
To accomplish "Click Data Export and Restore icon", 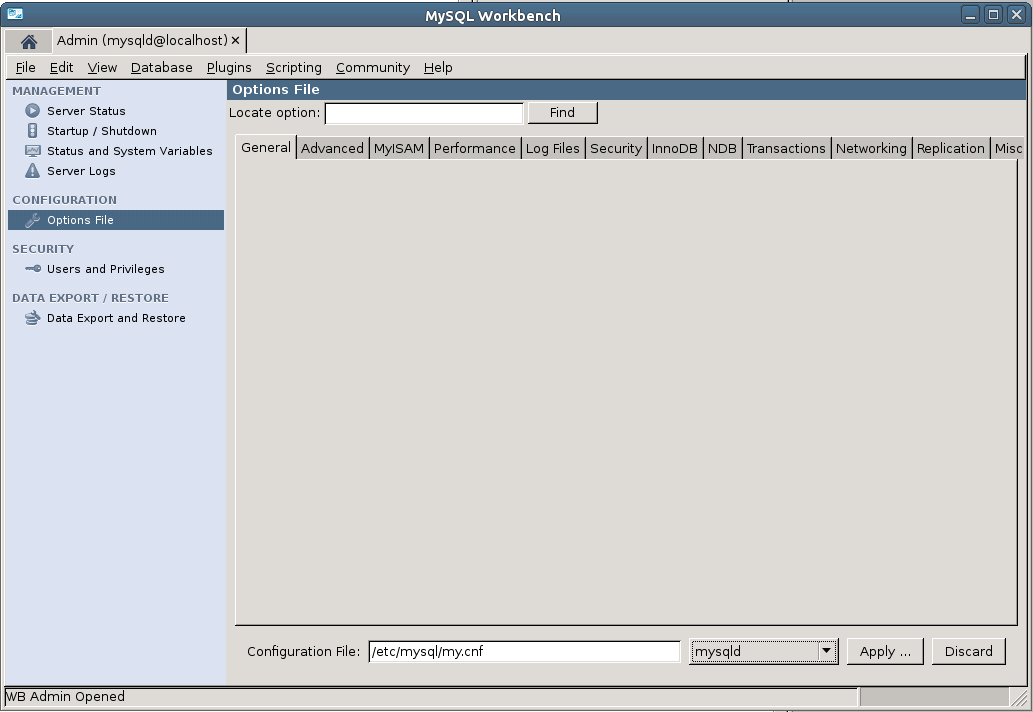I will (32, 318).
